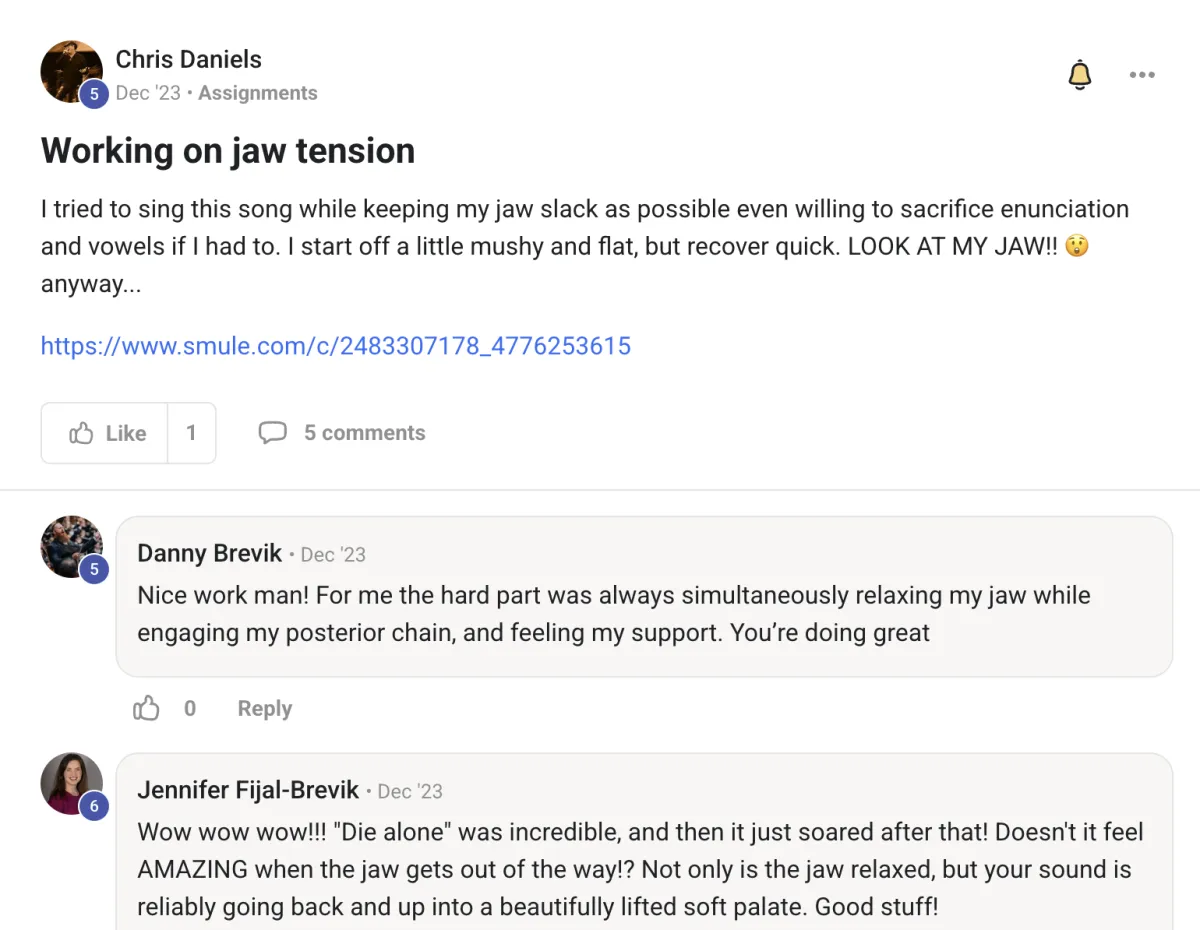
Task: Click the level 5 badge on Danny's avatar
Action: [x=94, y=570]
